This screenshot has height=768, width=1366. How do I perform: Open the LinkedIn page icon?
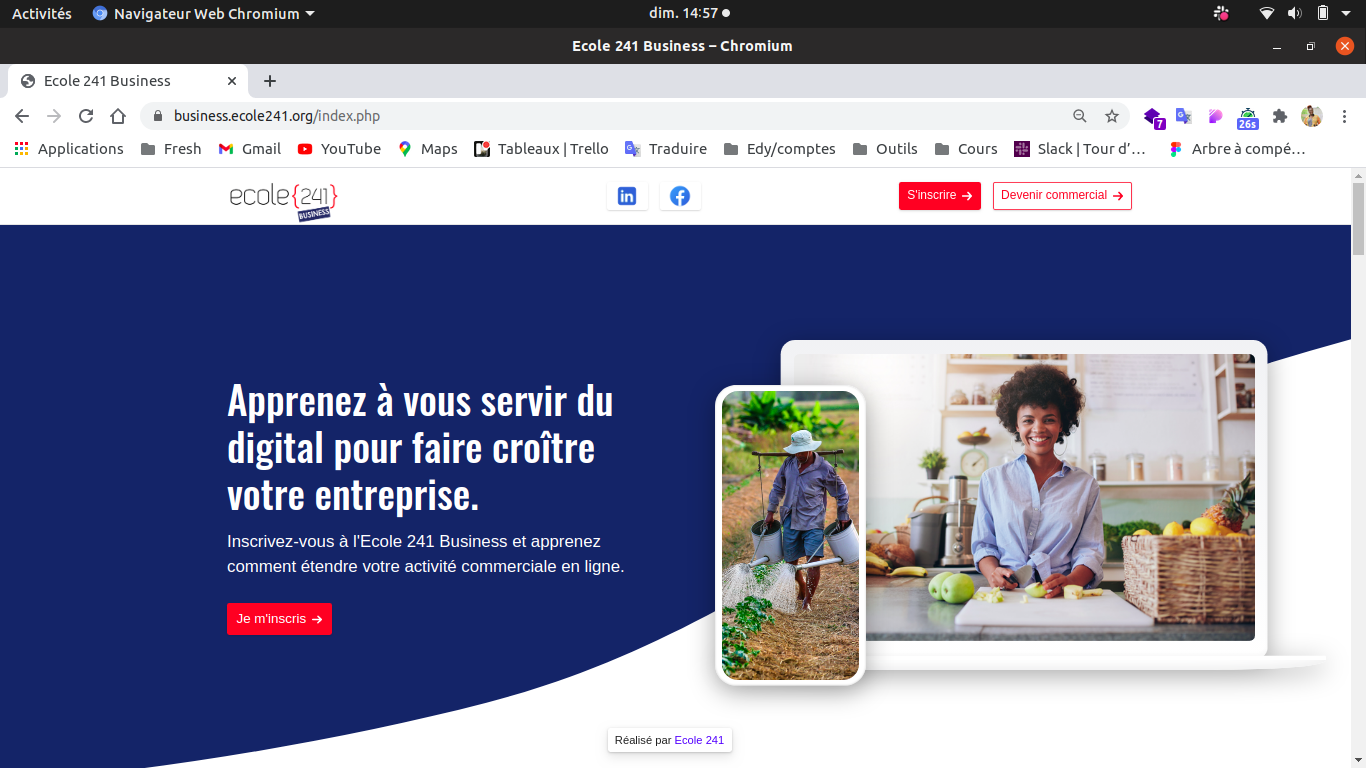coord(627,196)
